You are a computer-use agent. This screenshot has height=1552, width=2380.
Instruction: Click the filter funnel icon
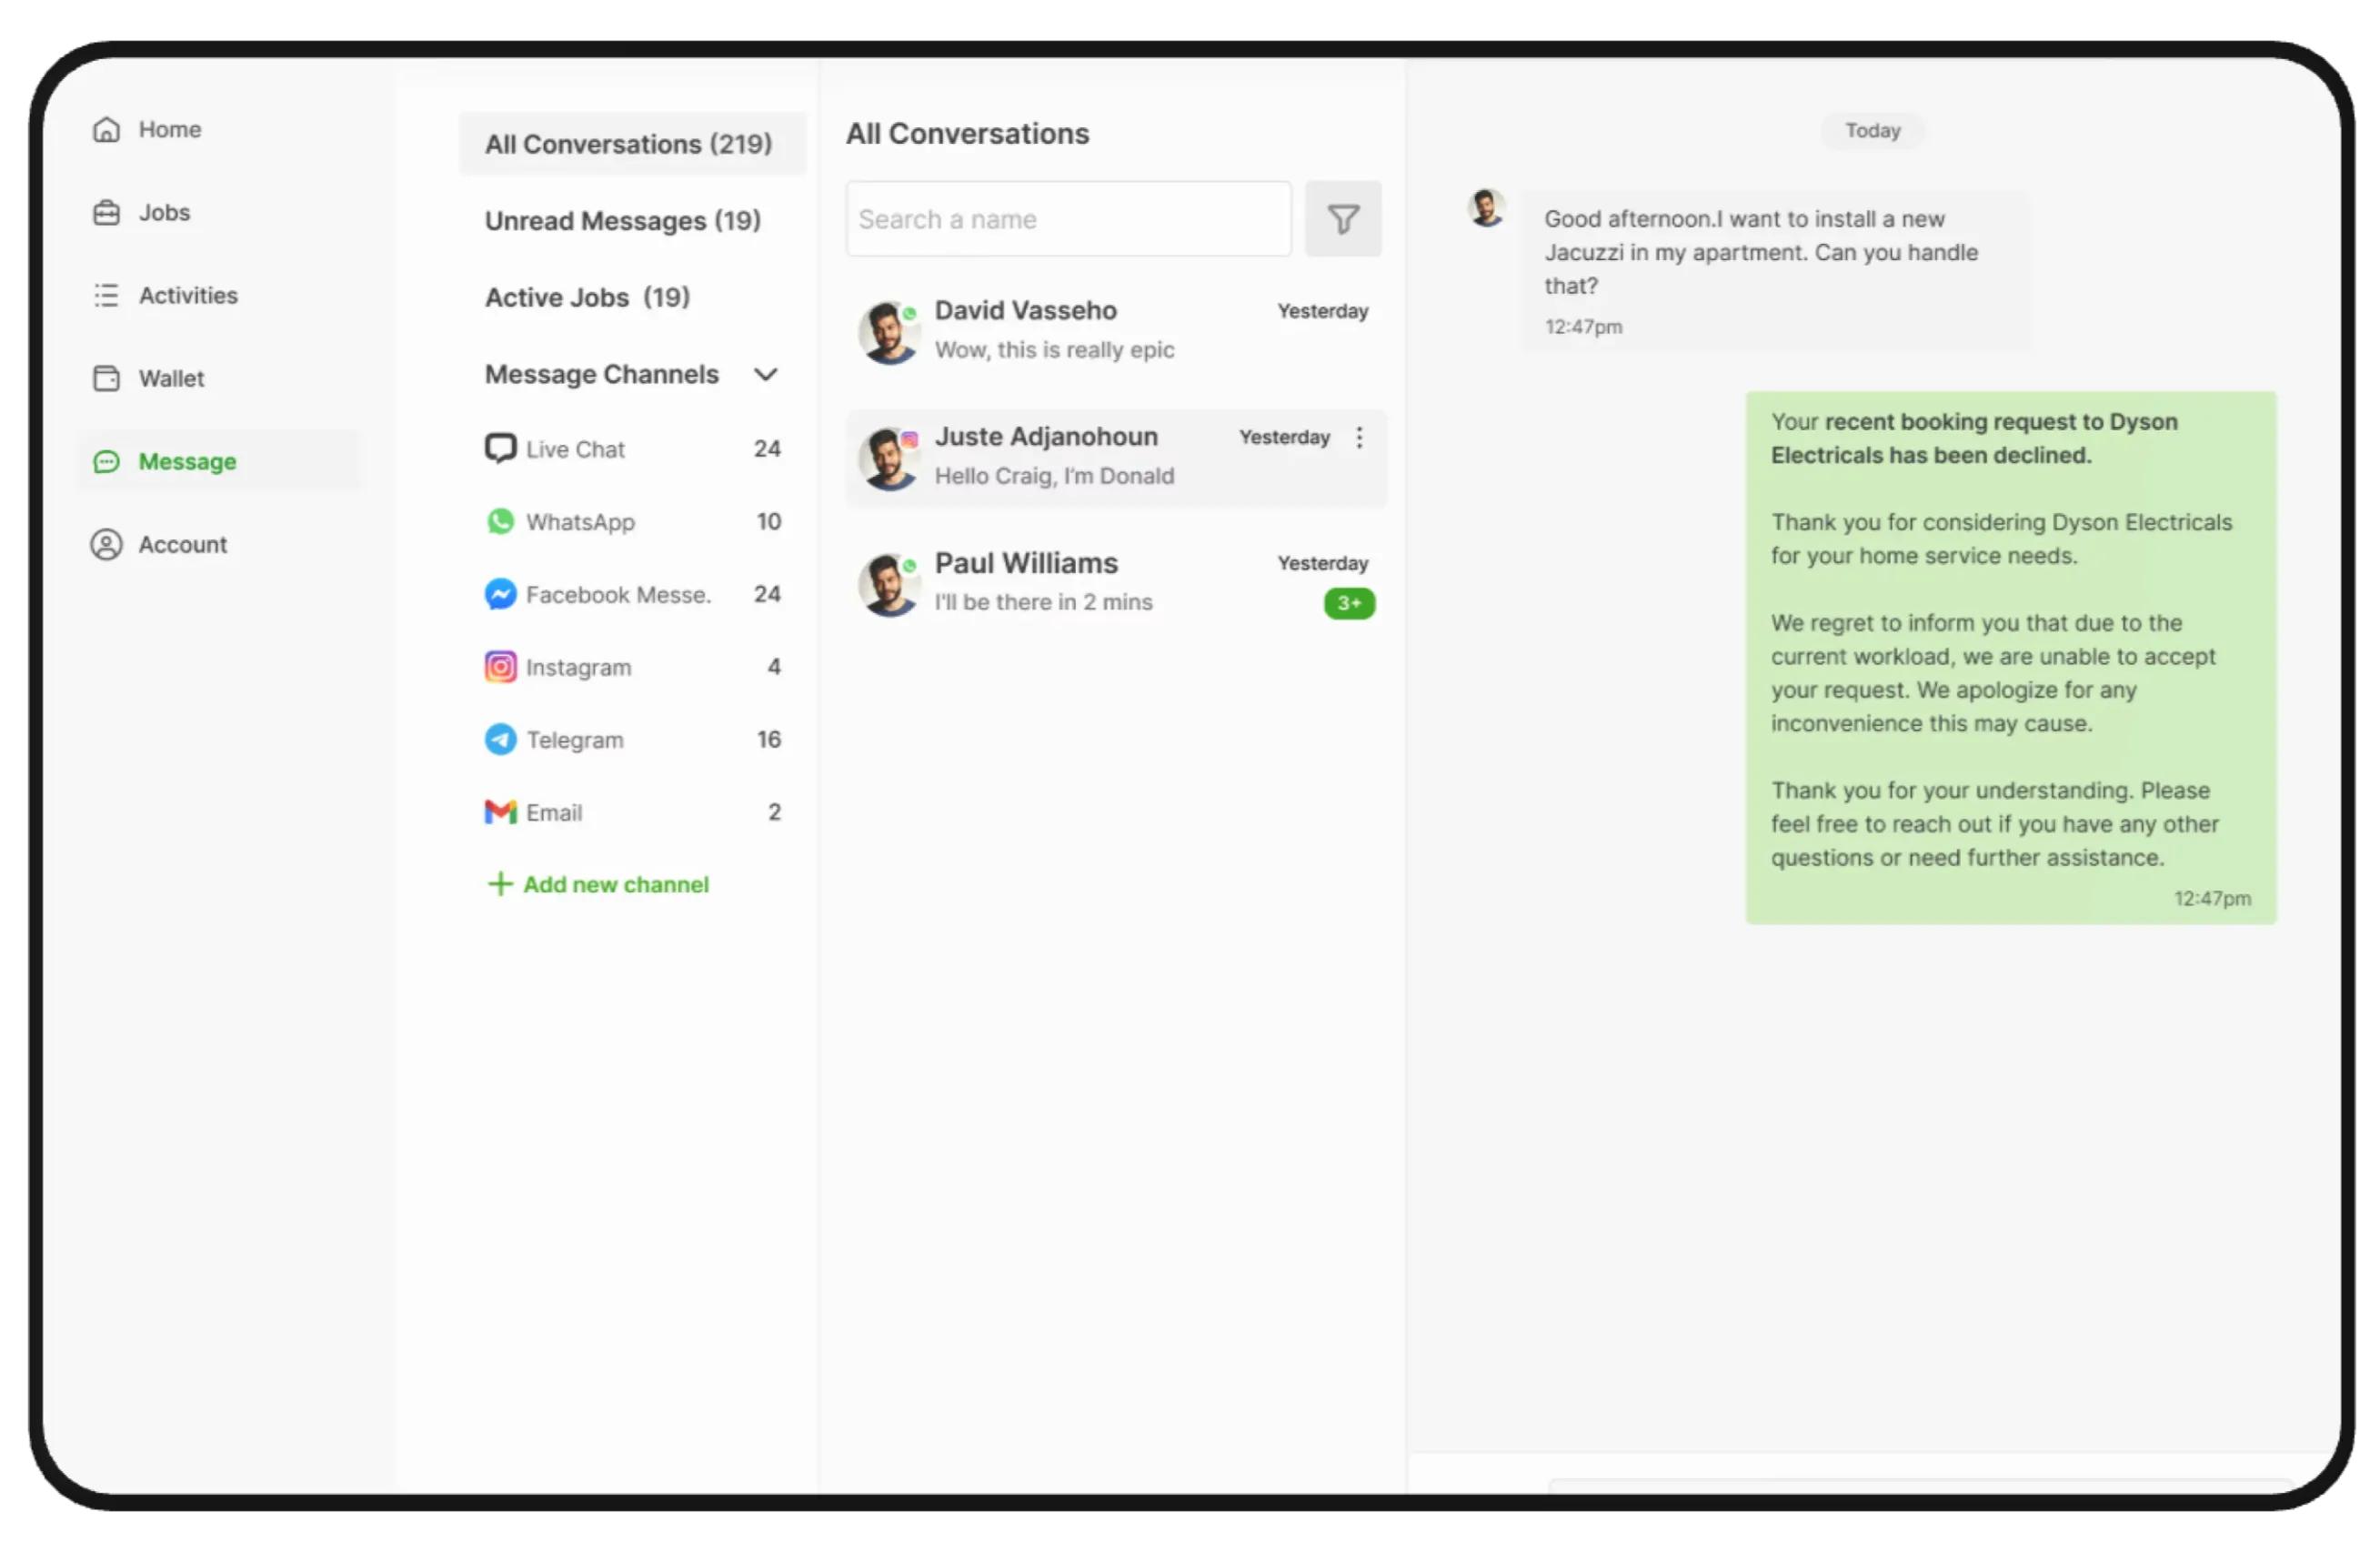click(x=1342, y=219)
